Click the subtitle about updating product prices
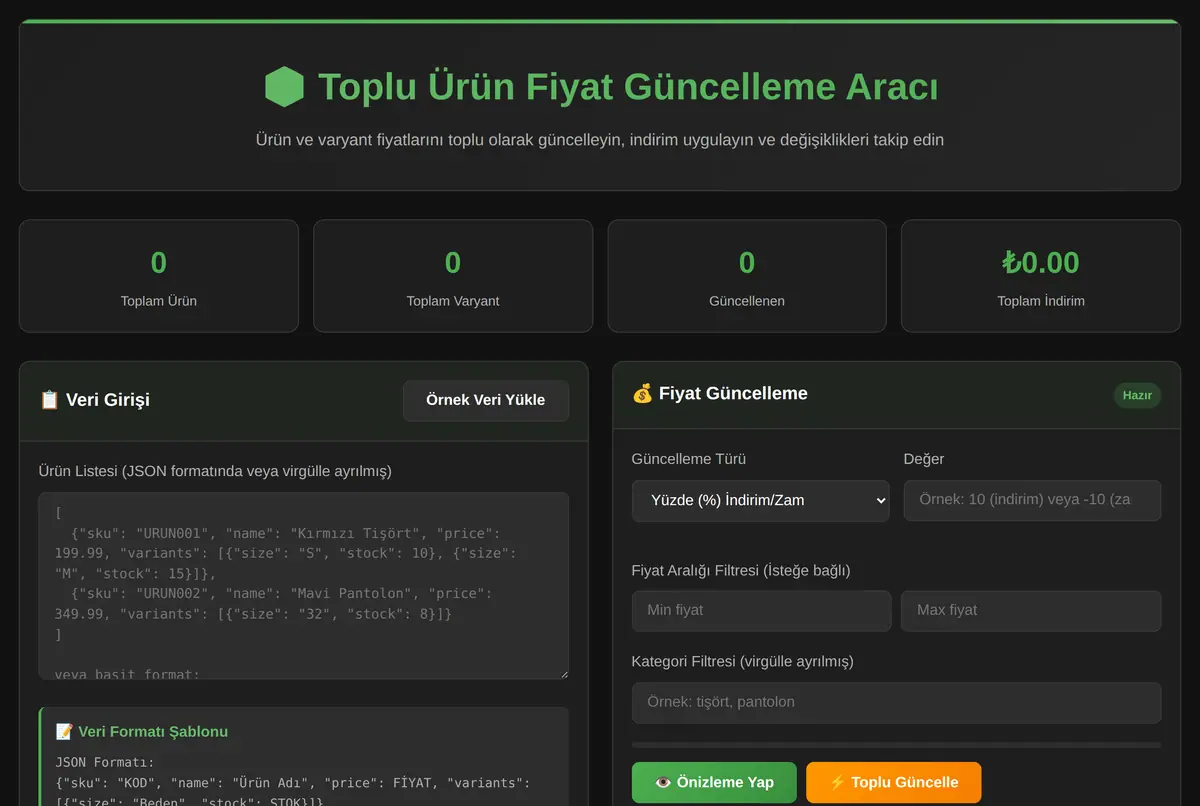The image size is (1200, 806). click(600, 140)
